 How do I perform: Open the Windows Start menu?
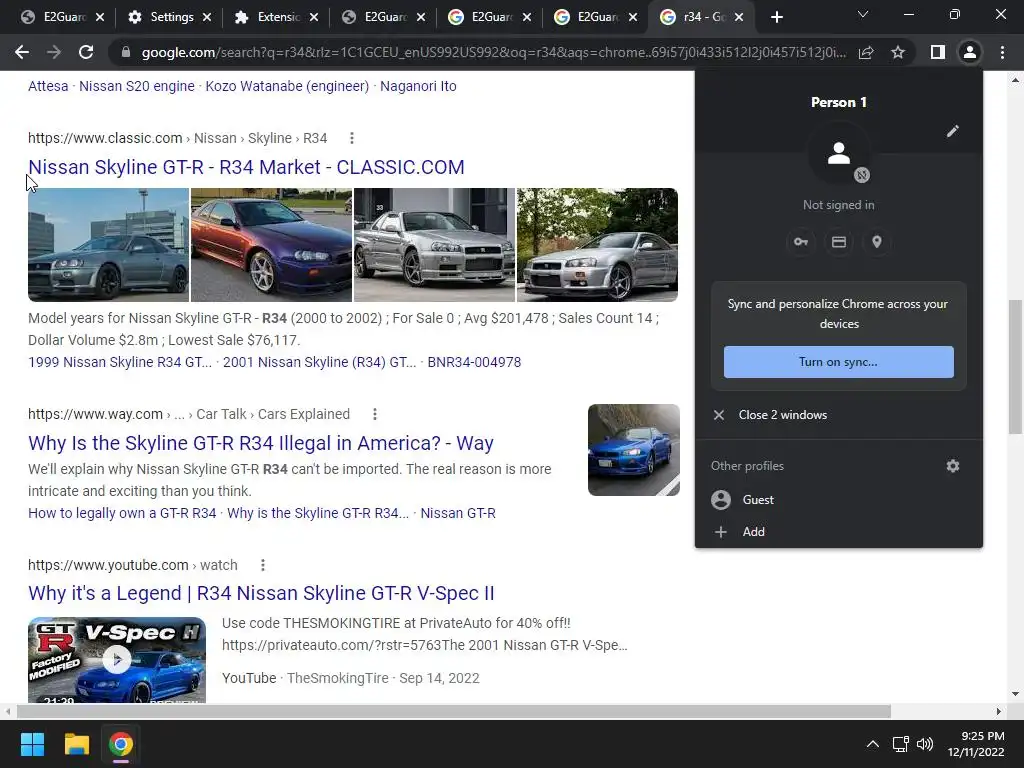(32, 744)
